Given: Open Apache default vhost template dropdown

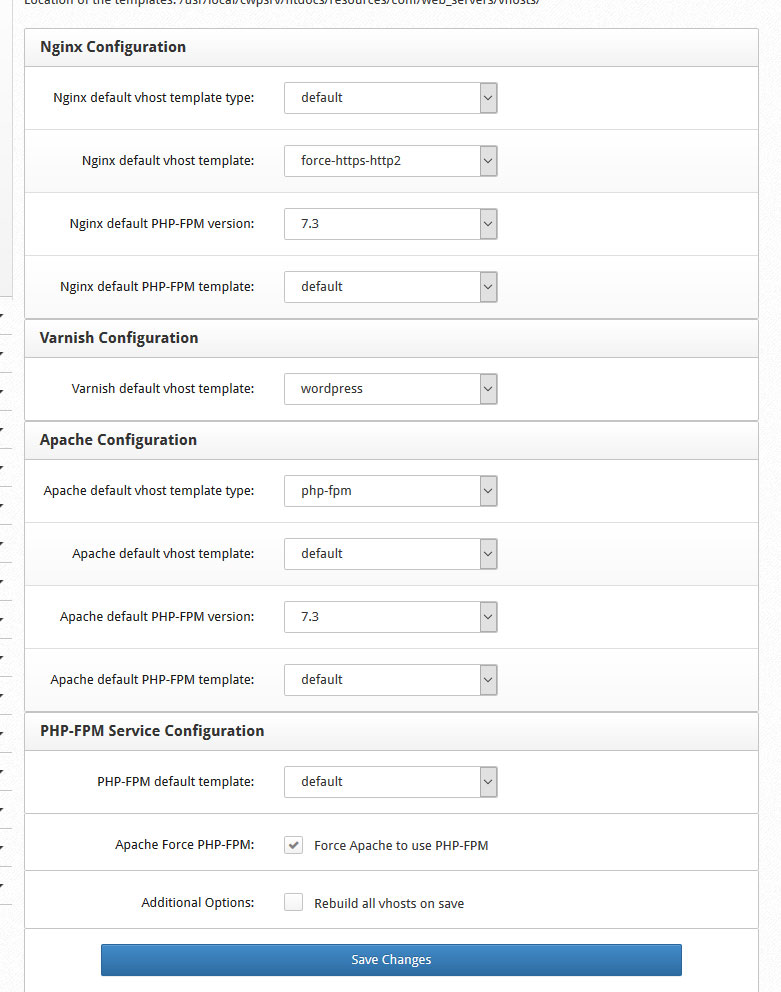Looking at the screenshot, I should tap(391, 554).
